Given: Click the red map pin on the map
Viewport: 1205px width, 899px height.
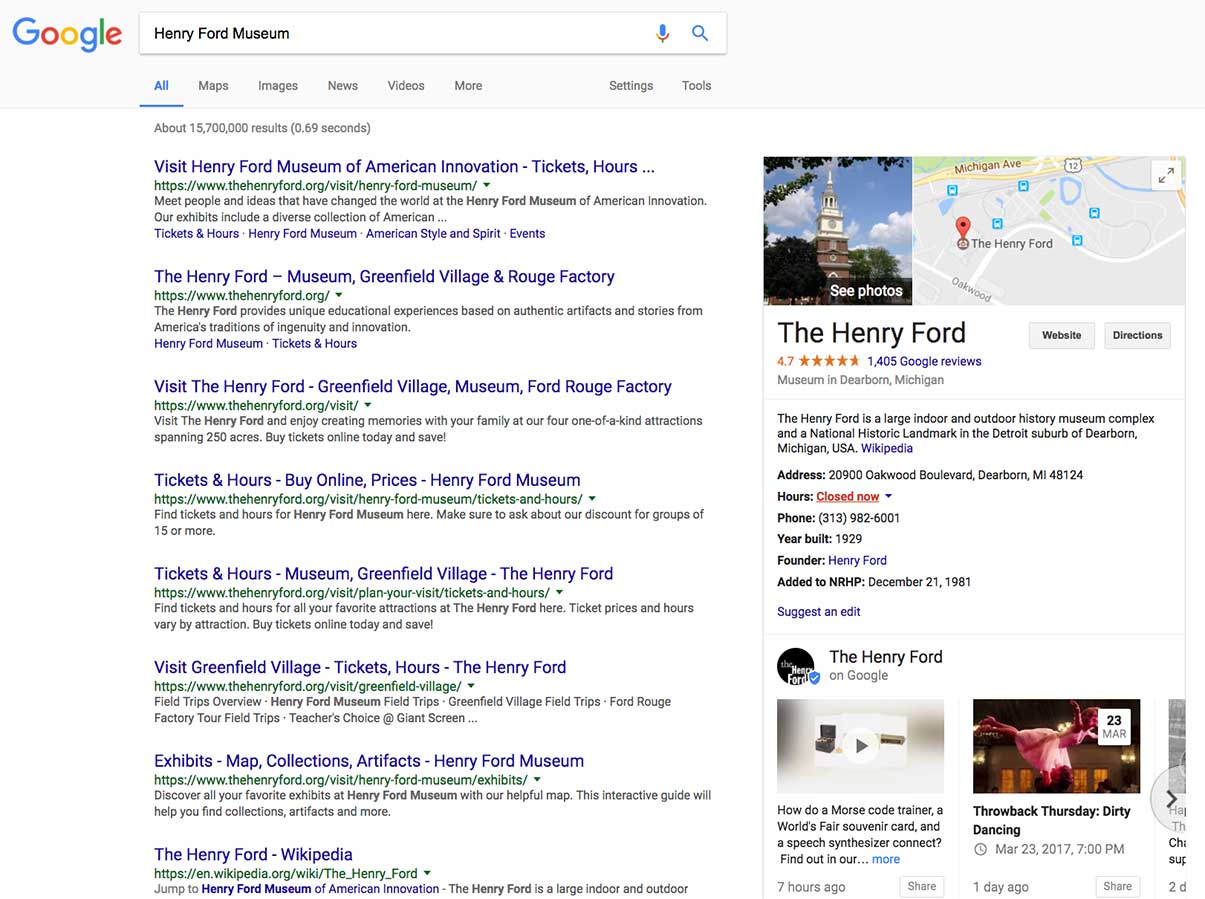Looking at the screenshot, I should coord(962,229).
